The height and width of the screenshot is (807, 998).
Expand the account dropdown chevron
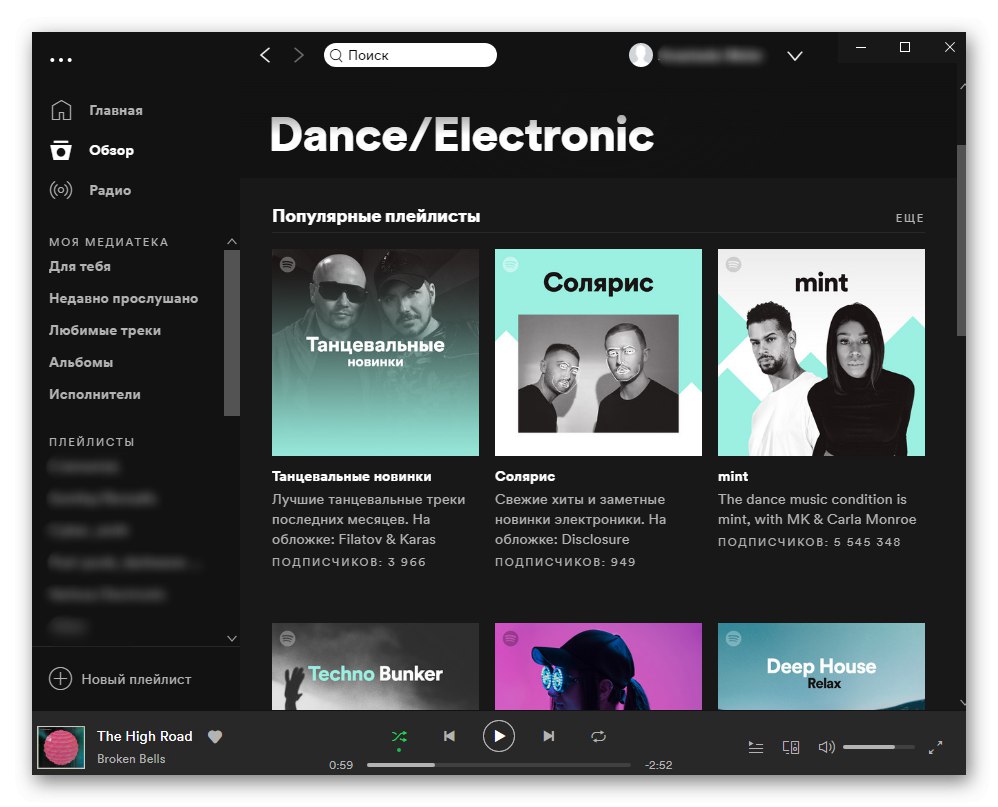point(794,56)
